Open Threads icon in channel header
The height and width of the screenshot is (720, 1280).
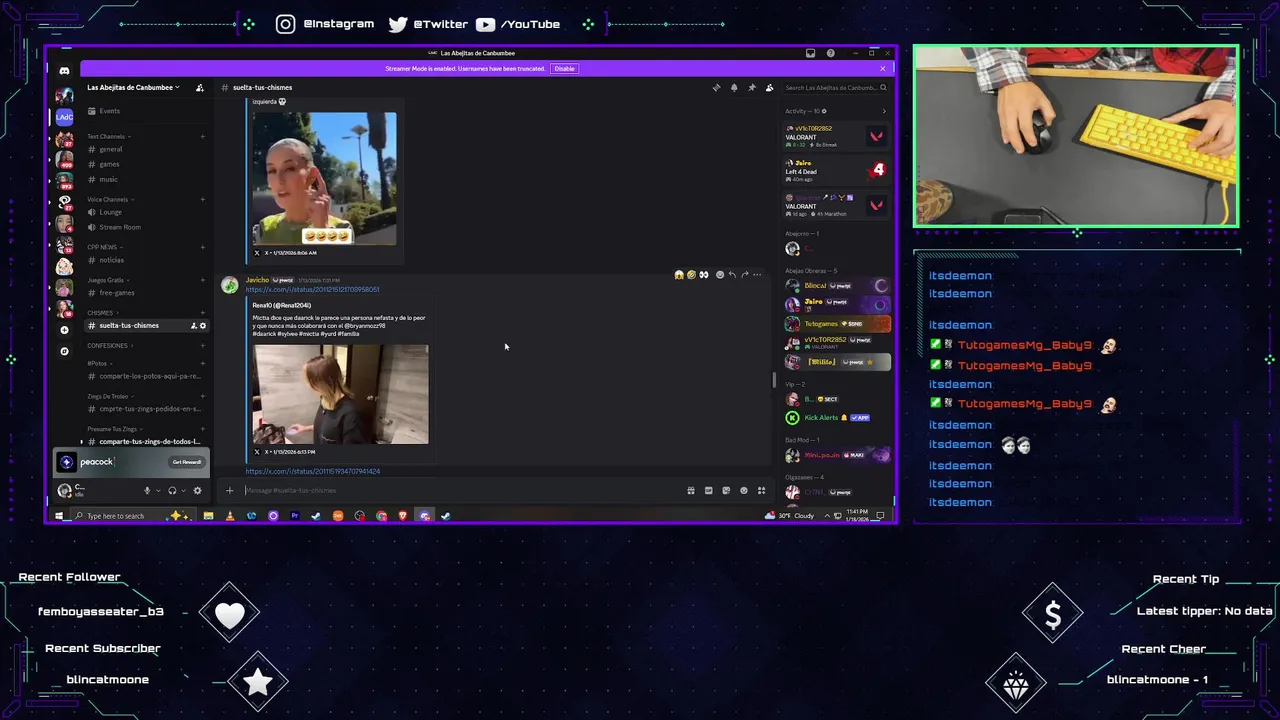(716, 87)
